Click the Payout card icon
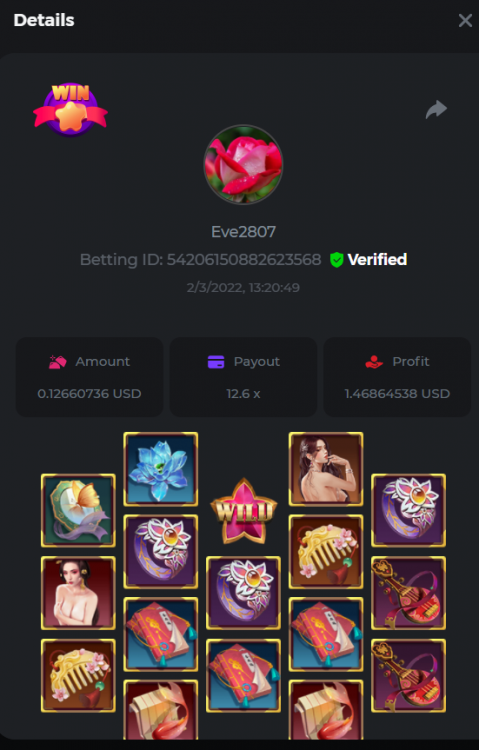Image resolution: width=479 pixels, height=750 pixels. click(216, 362)
